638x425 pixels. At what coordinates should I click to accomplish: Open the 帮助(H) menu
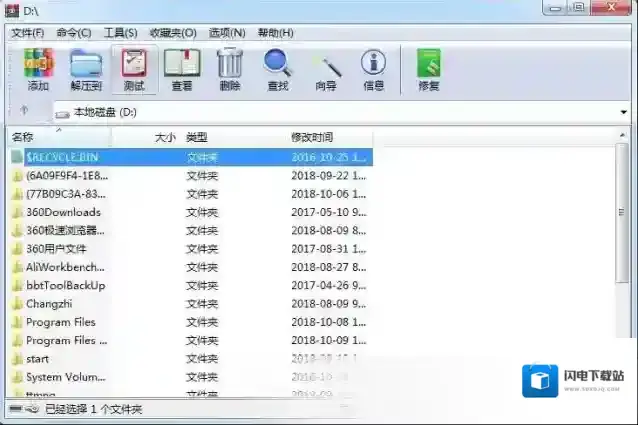[x=275, y=33]
